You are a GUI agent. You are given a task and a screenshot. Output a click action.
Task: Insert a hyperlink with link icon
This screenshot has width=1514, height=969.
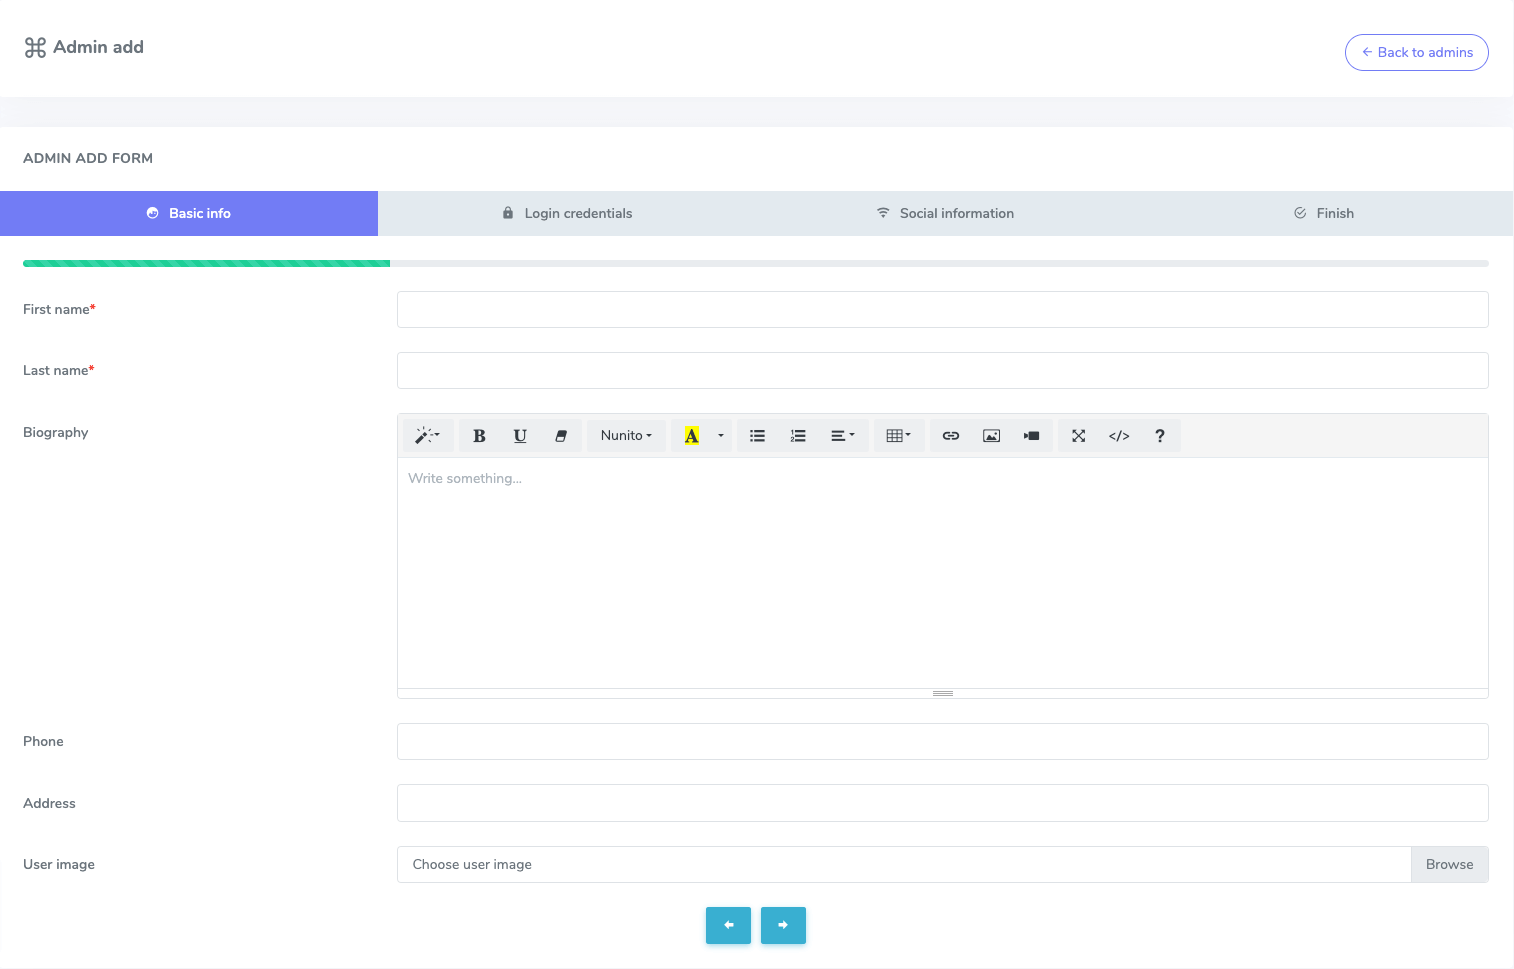pyautogui.click(x=951, y=436)
